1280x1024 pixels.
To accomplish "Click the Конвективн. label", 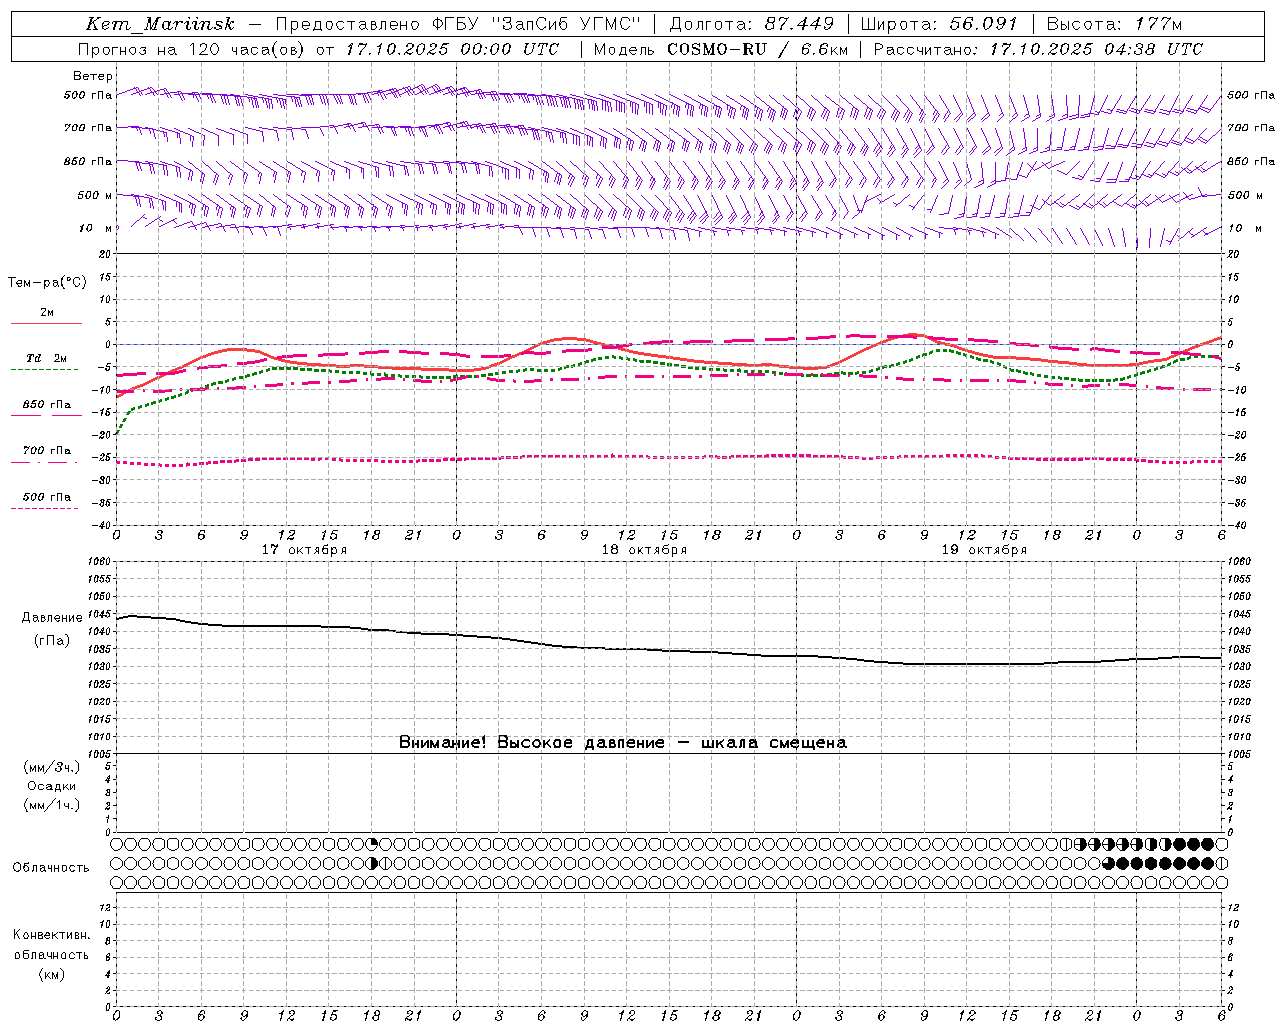I will 51,935.
